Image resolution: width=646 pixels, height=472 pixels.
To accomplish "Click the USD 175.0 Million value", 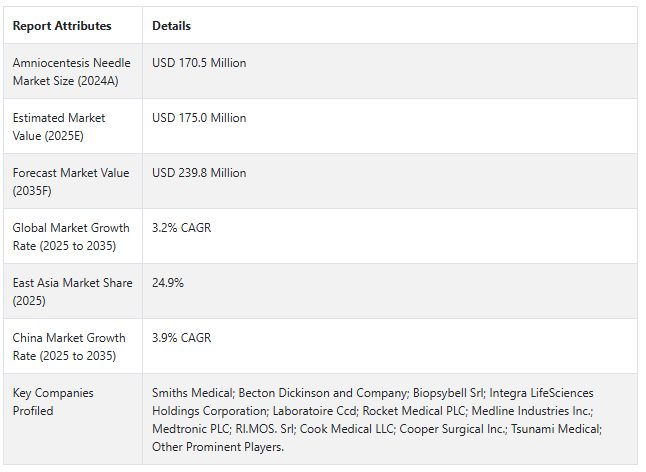I will tap(199, 118).
